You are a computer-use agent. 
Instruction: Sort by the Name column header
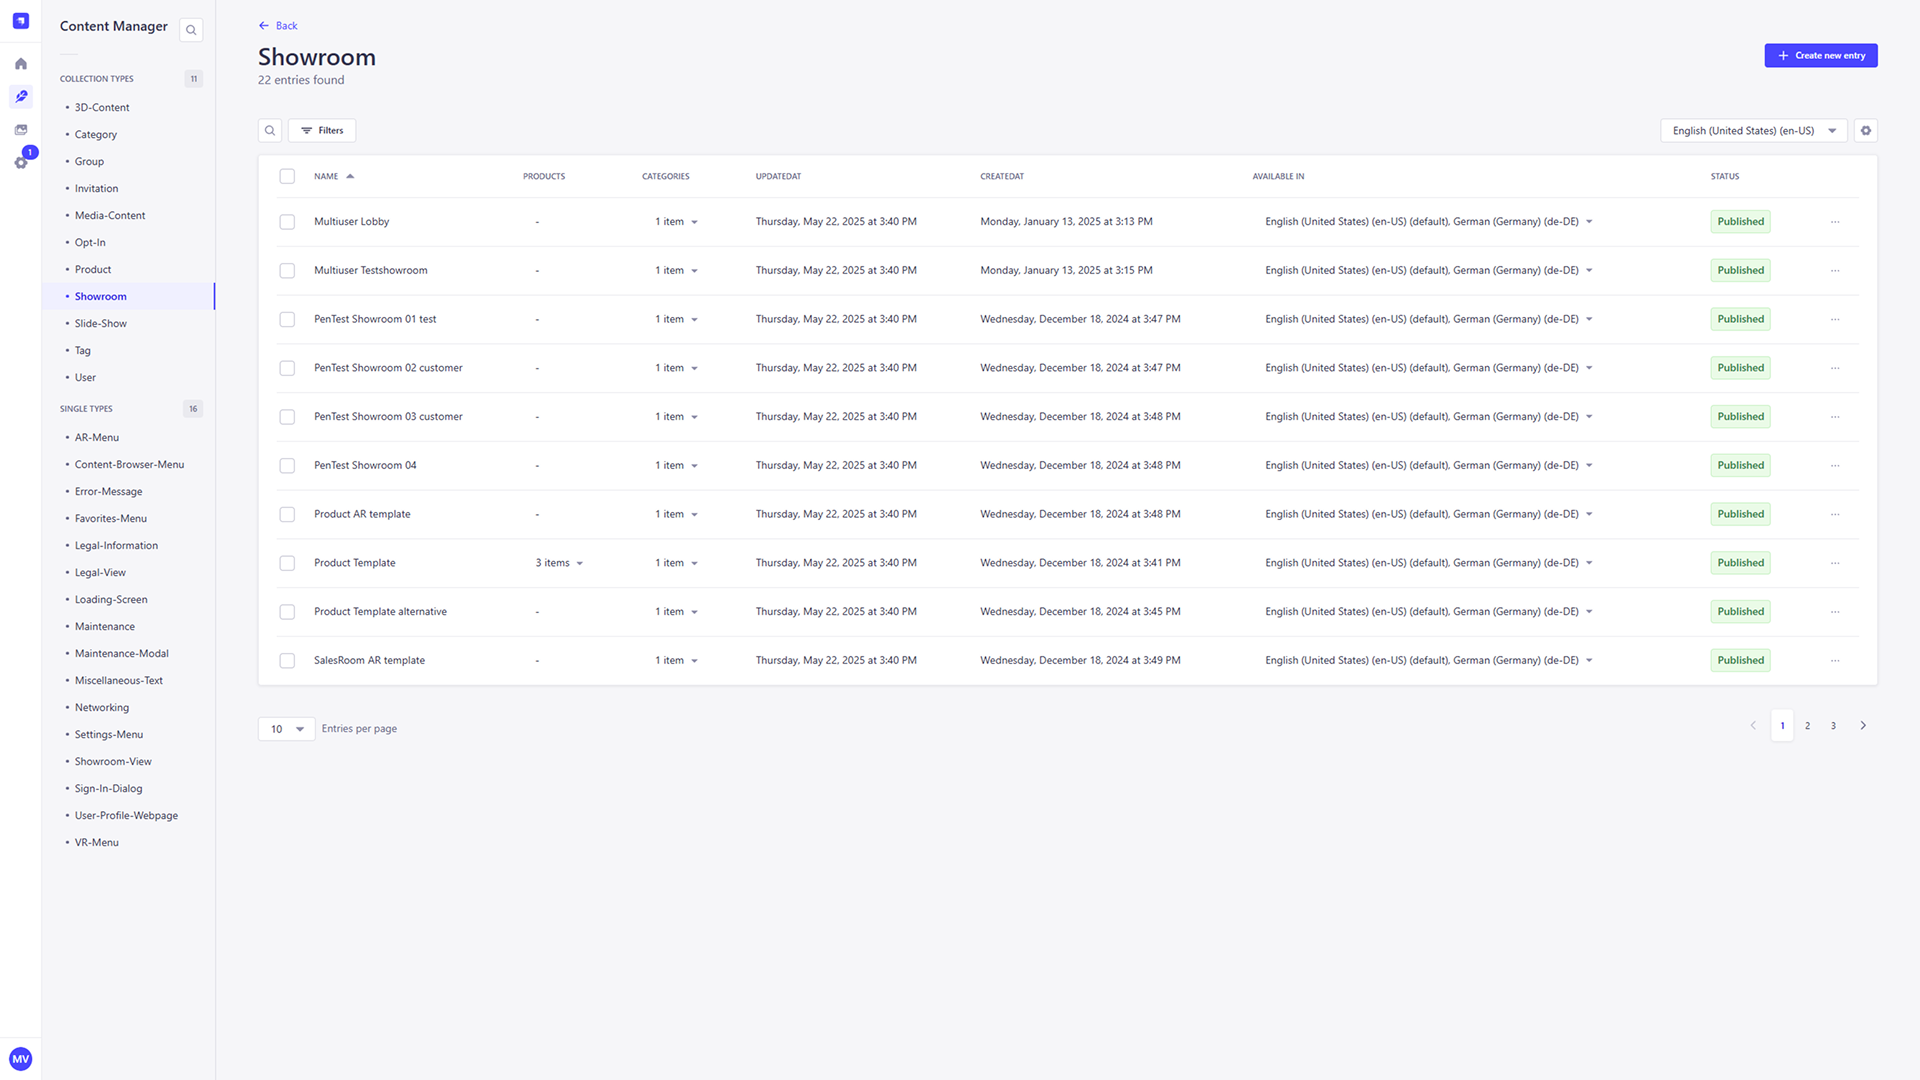(327, 176)
